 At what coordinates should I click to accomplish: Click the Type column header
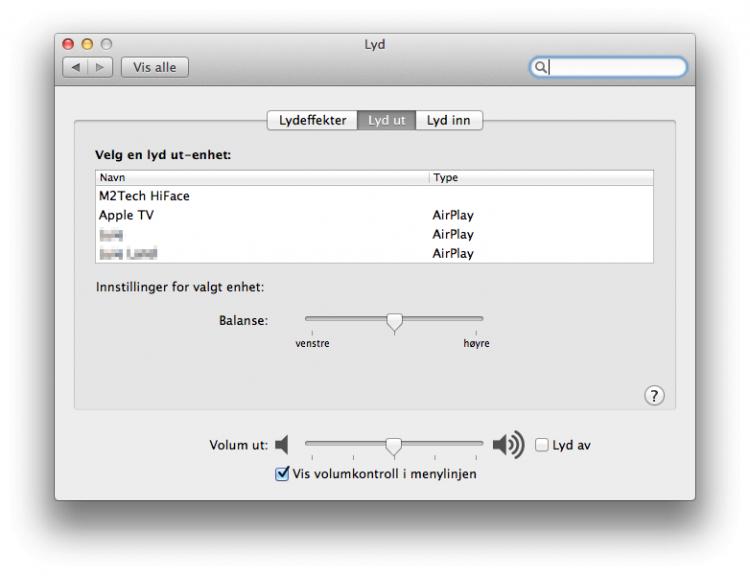click(x=541, y=177)
